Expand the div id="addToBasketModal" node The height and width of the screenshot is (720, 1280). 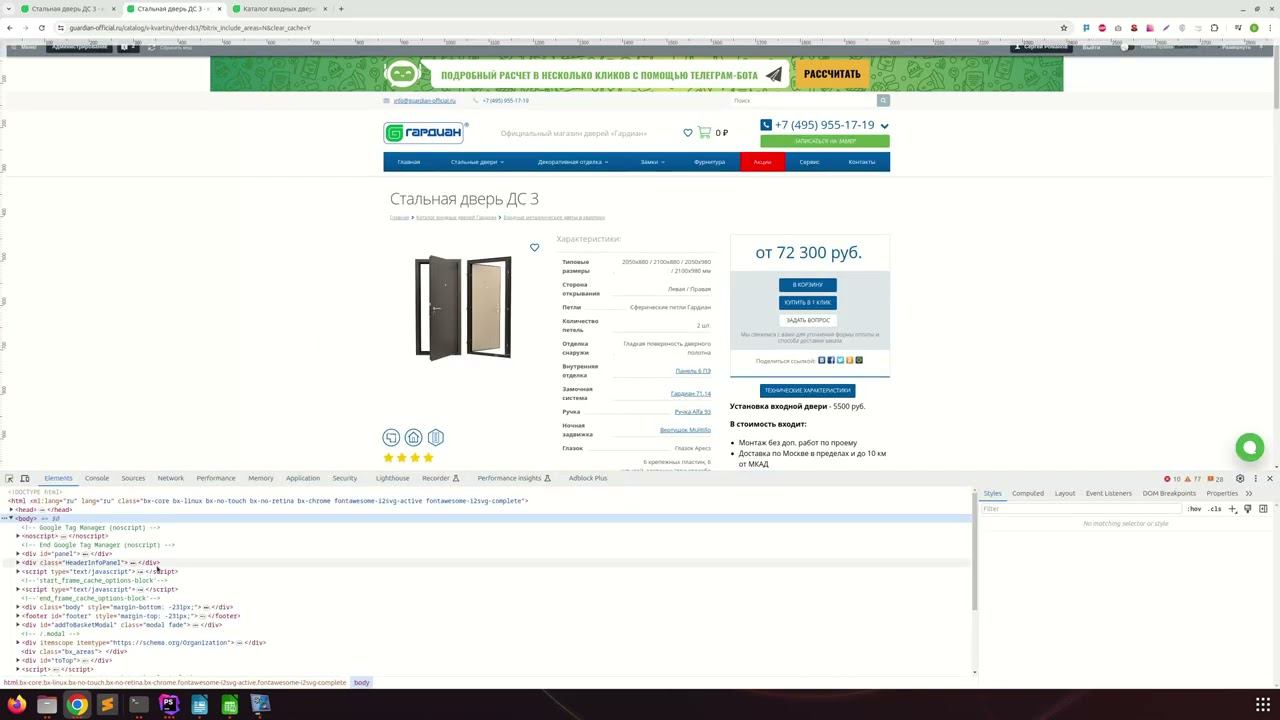(x=18, y=625)
